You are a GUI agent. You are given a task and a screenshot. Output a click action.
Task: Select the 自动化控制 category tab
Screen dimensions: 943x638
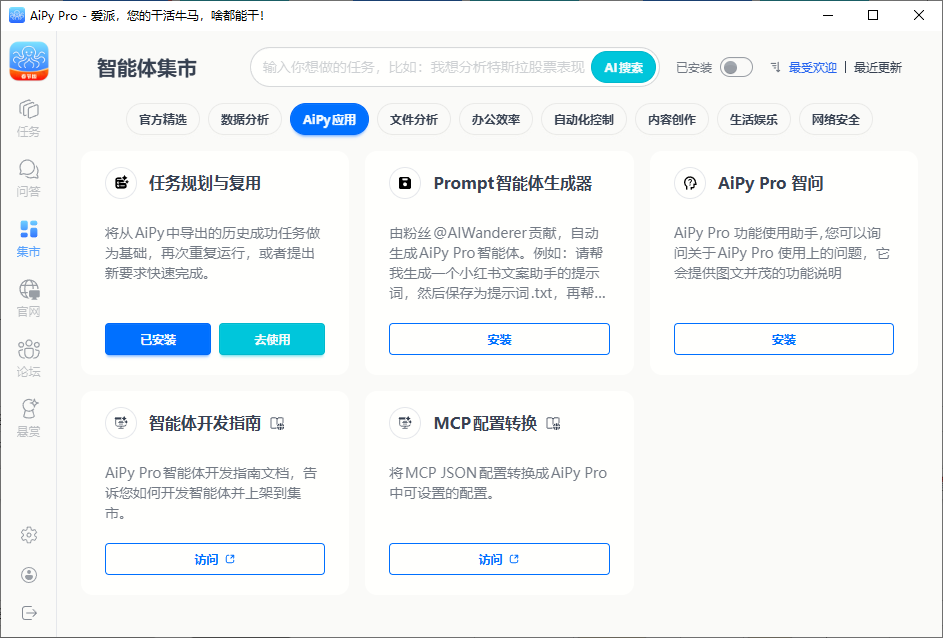click(x=584, y=120)
